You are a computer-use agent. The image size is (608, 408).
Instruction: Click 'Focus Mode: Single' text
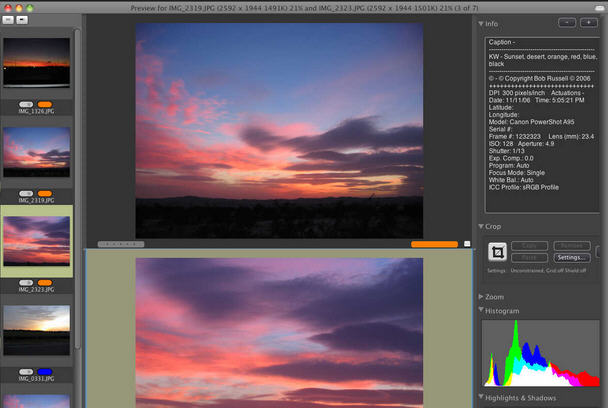tap(516, 173)
